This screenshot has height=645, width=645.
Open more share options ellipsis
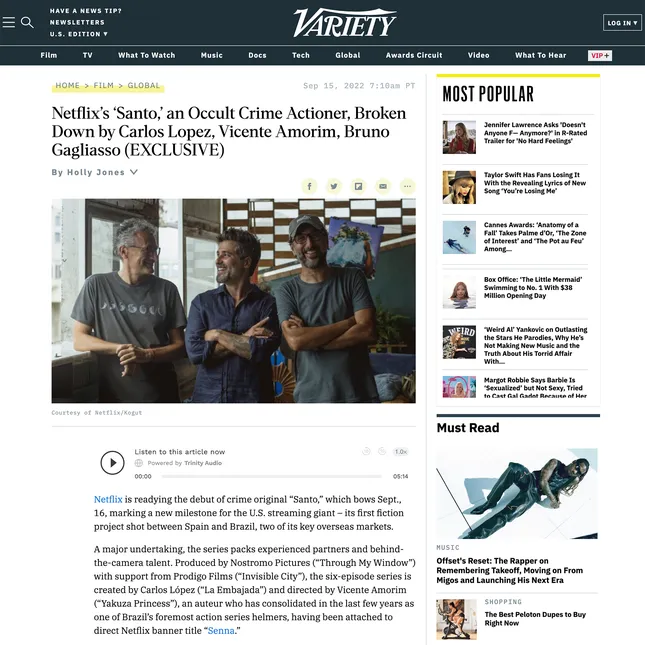[x=407, y=186]
